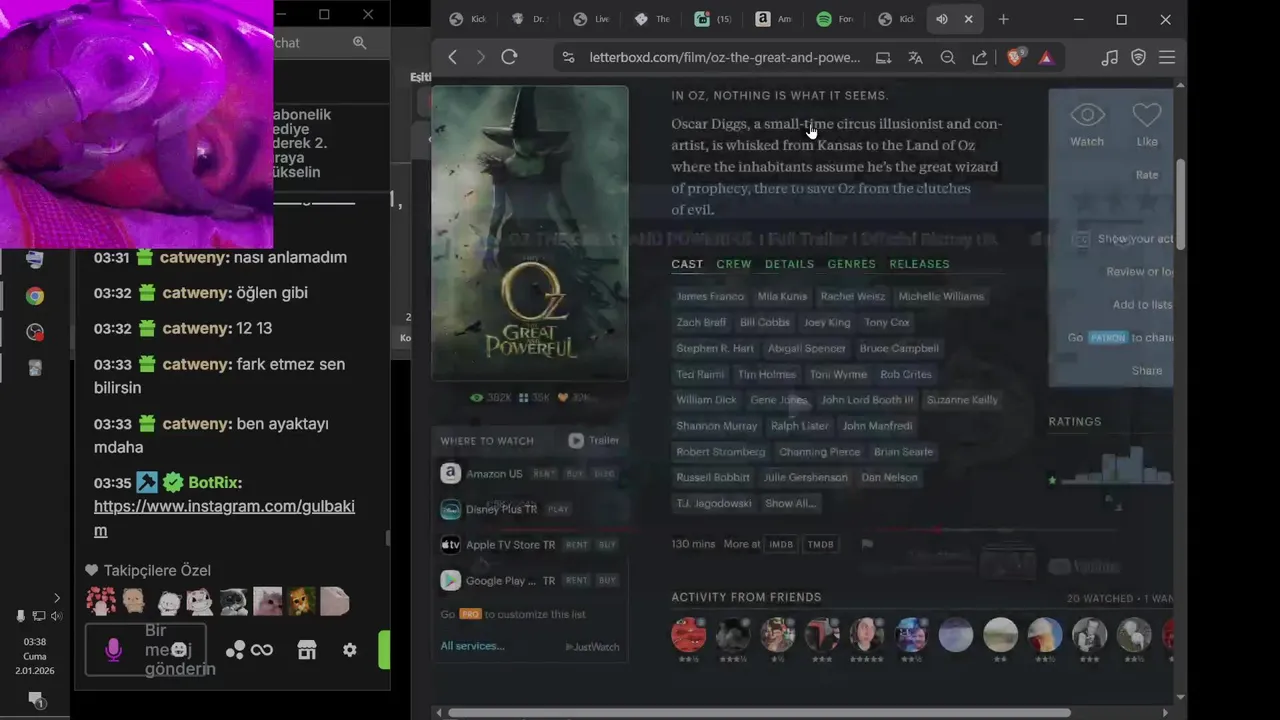Click the zoom magnifier in address bar
This screenshot has width=1280, height=720.
(948, 58)
